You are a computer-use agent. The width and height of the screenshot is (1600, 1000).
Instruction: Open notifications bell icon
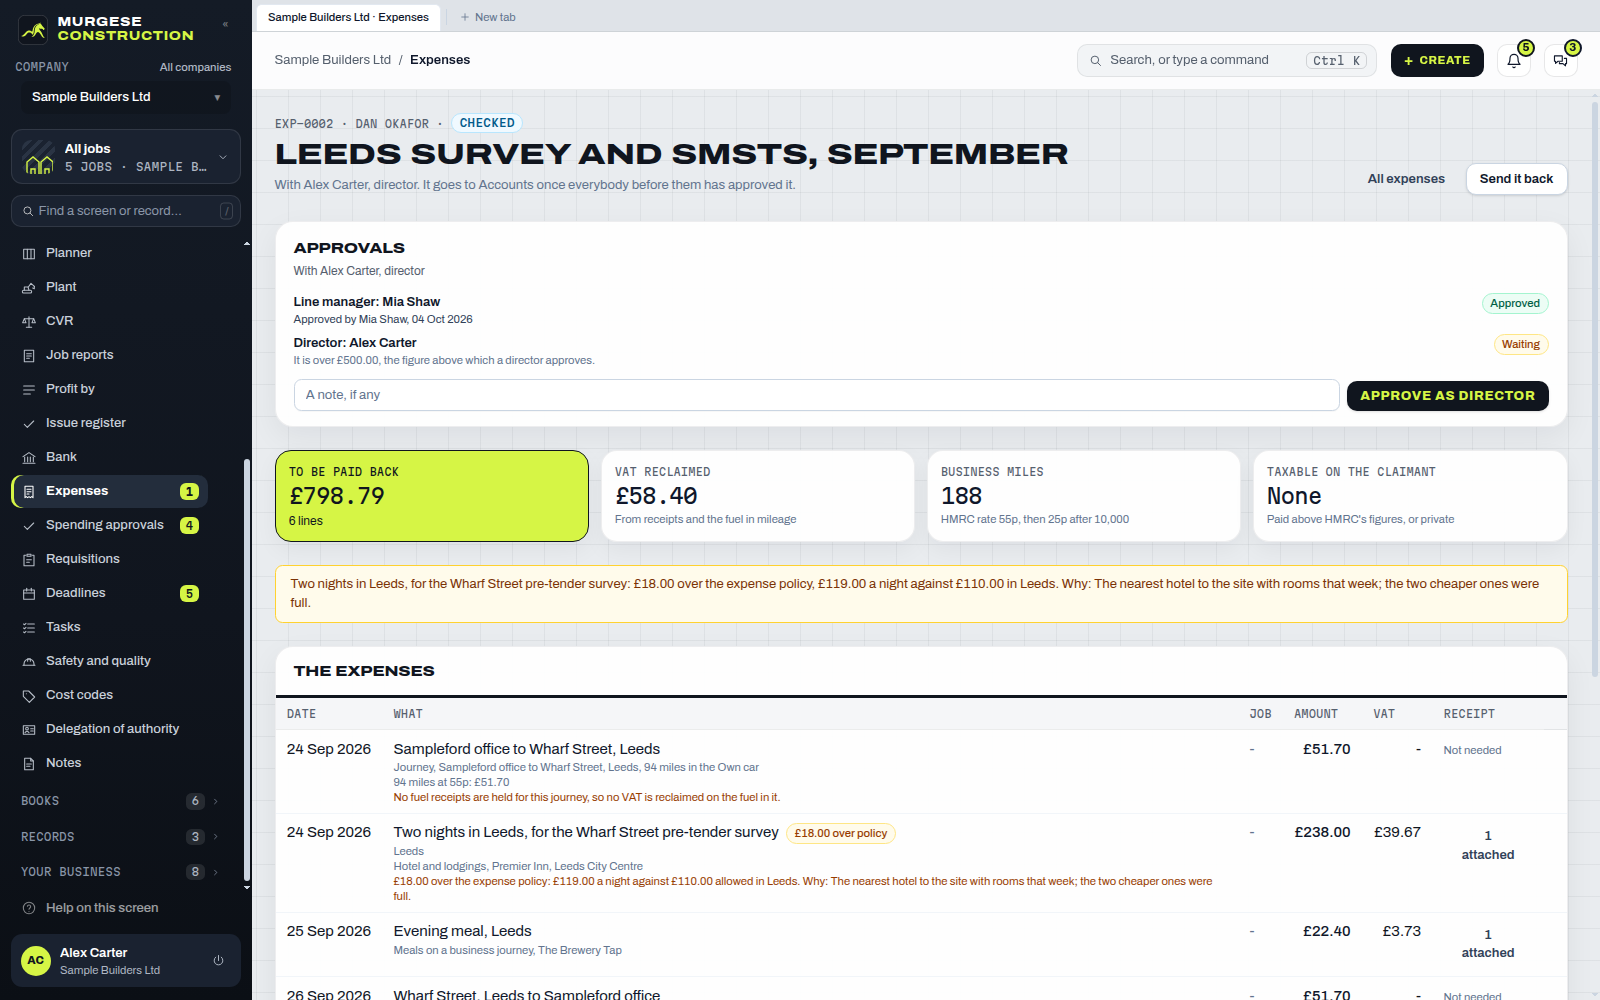click(x=1514, y=60)
